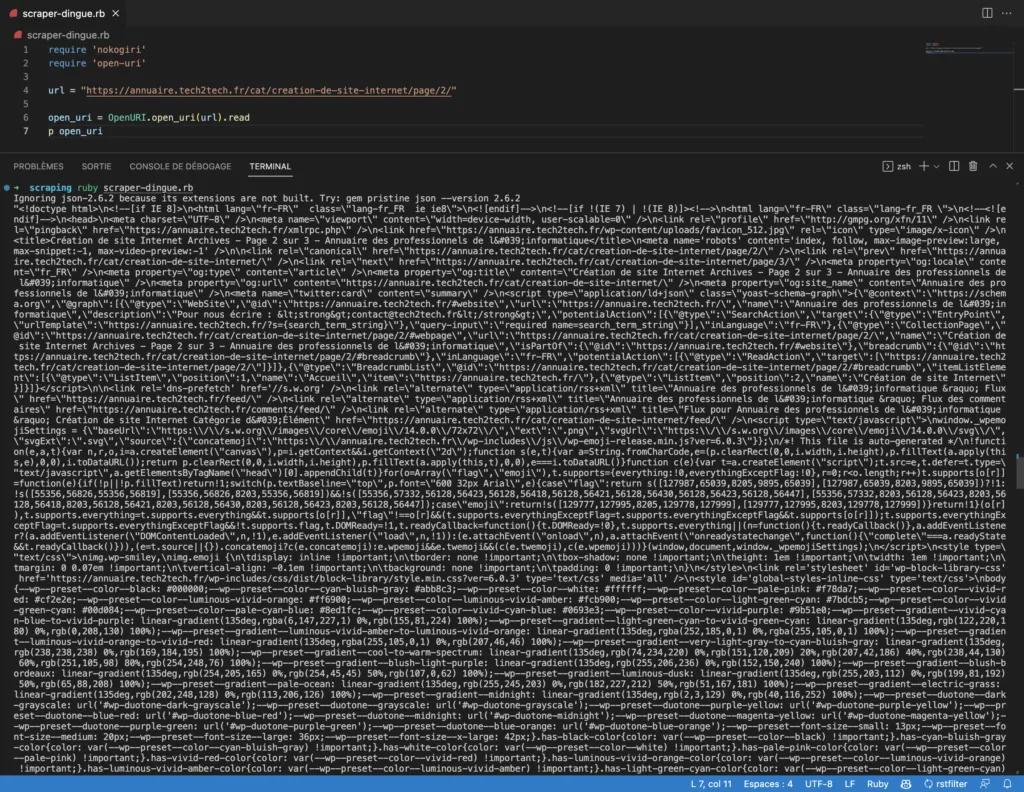Select the TERMINAL panel tab

(x=270, y=166)
